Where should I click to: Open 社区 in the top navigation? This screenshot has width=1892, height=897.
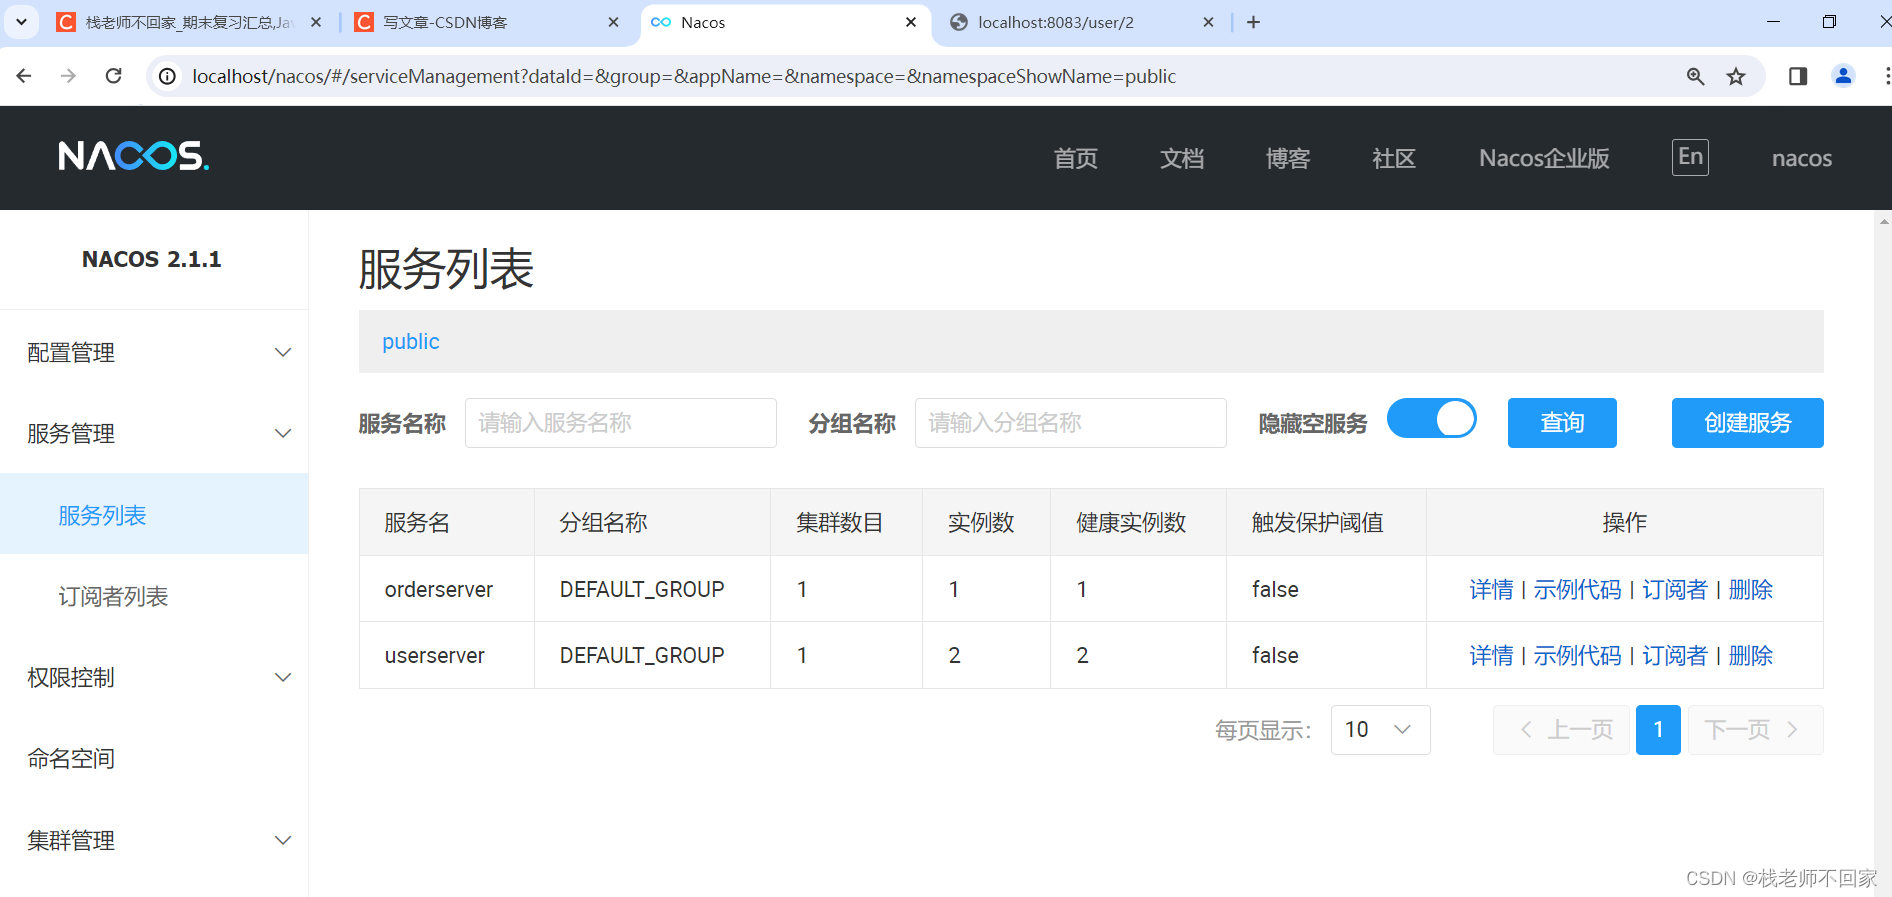pyautogui.click(x=1394, y=158)
